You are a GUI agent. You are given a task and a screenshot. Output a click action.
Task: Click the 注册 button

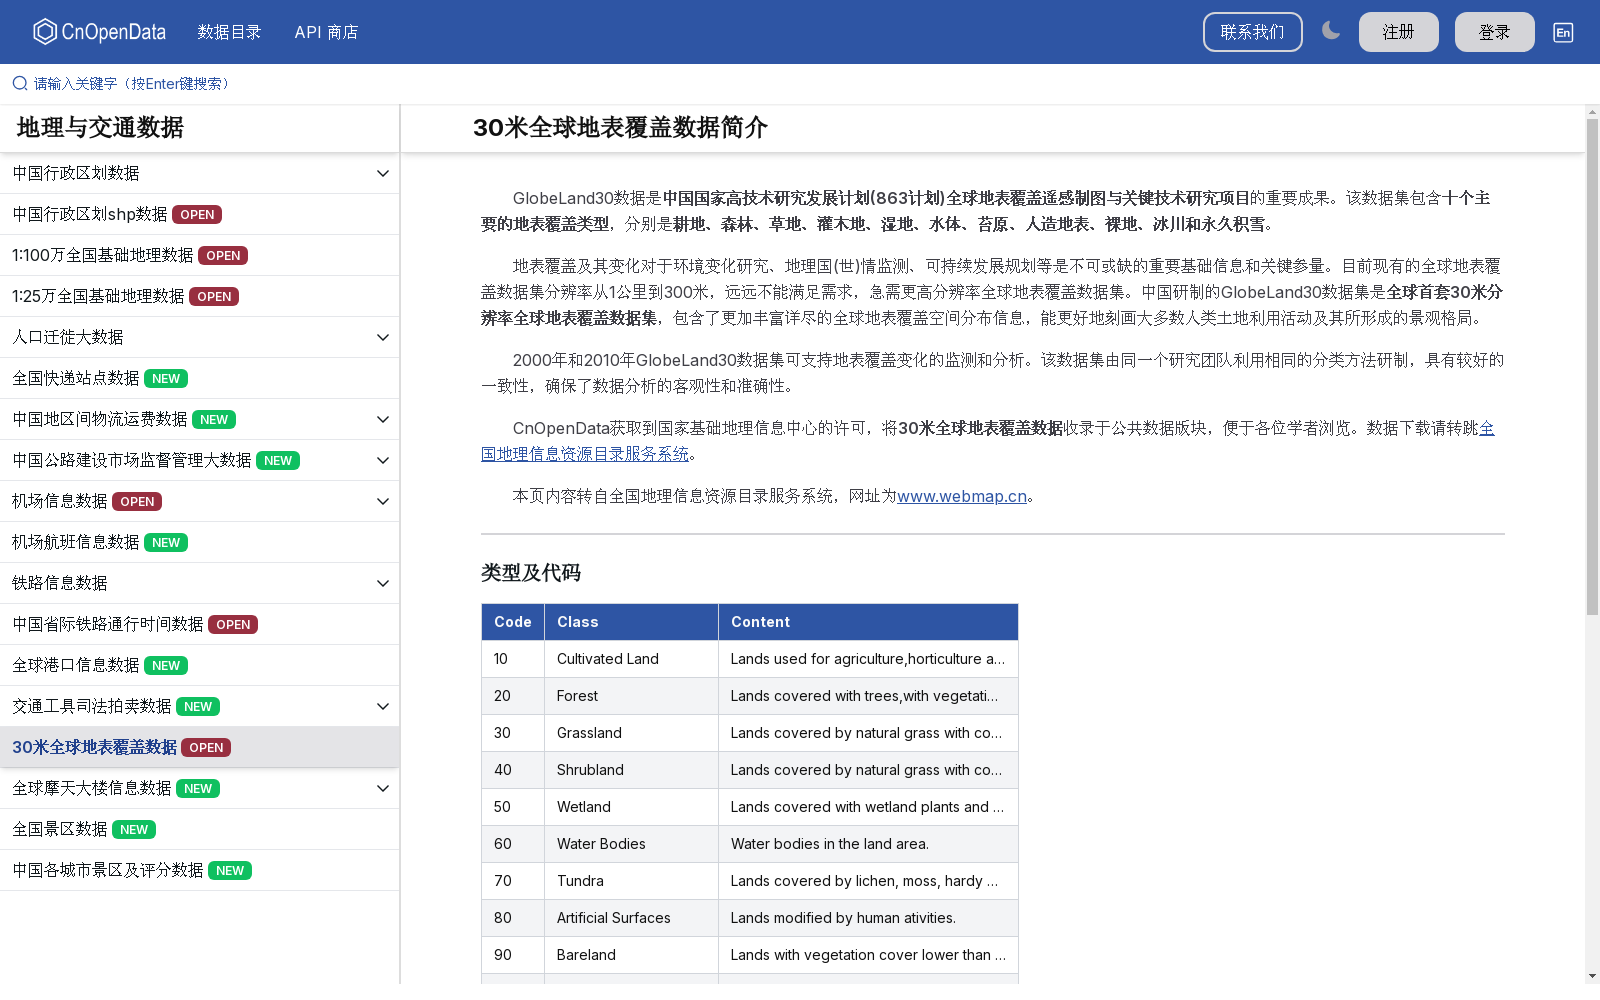pyautogui.click(x=1399, y=32)
